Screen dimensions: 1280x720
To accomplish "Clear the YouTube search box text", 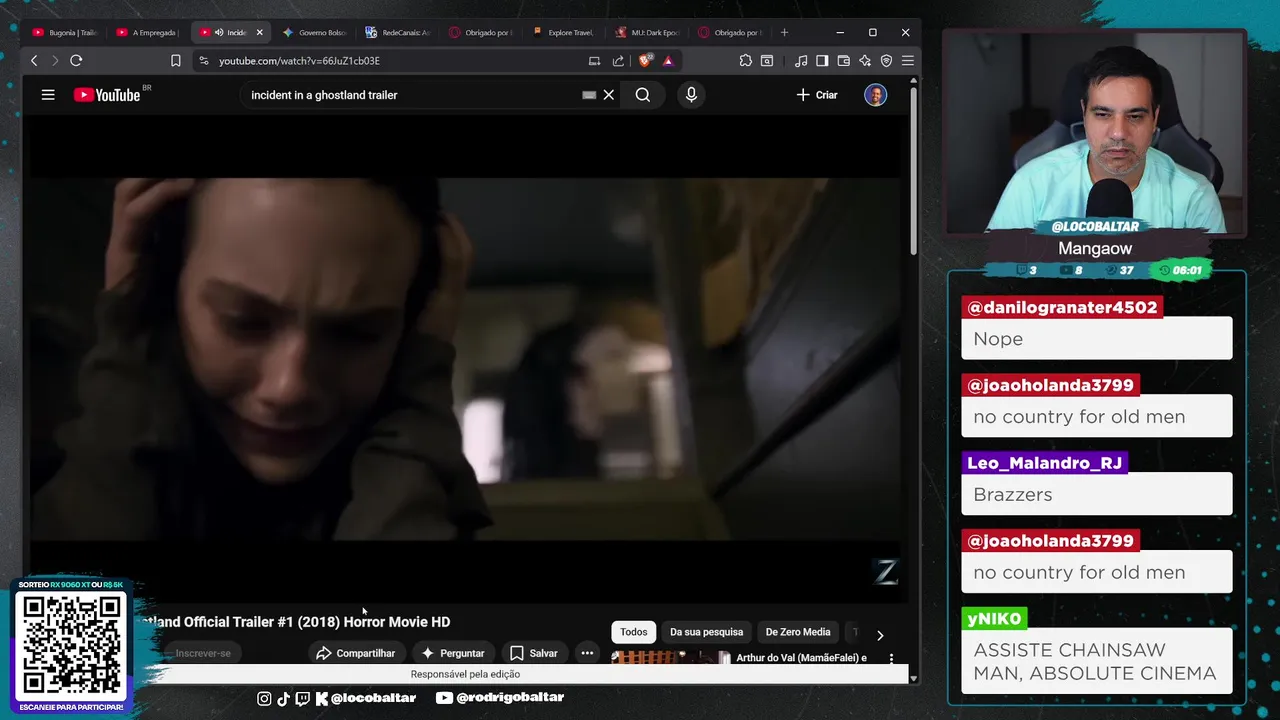I will 608,95.
